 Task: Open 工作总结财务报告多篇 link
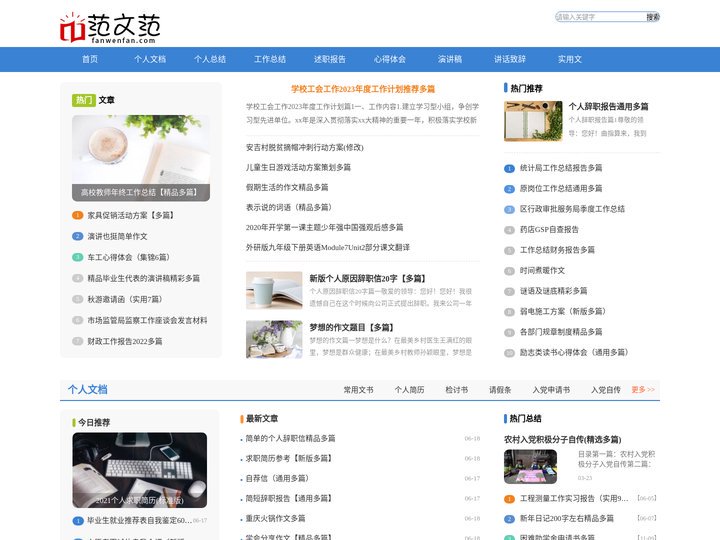click(x=557, y=250)
